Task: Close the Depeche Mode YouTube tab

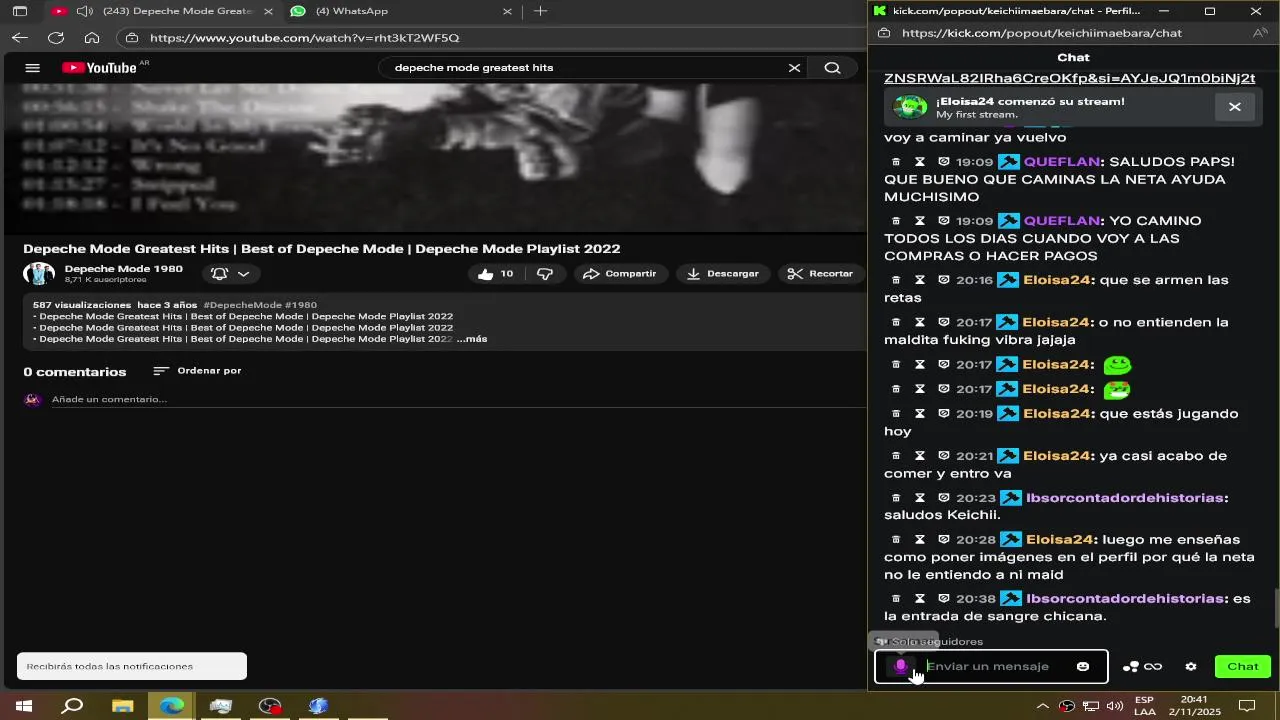Action: 268,11
